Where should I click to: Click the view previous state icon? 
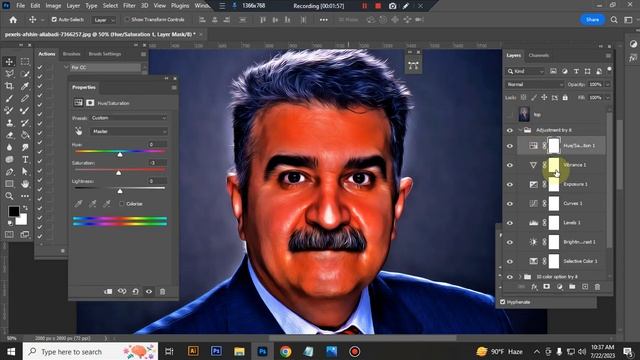pyautogui.click(x=122, y=291)
